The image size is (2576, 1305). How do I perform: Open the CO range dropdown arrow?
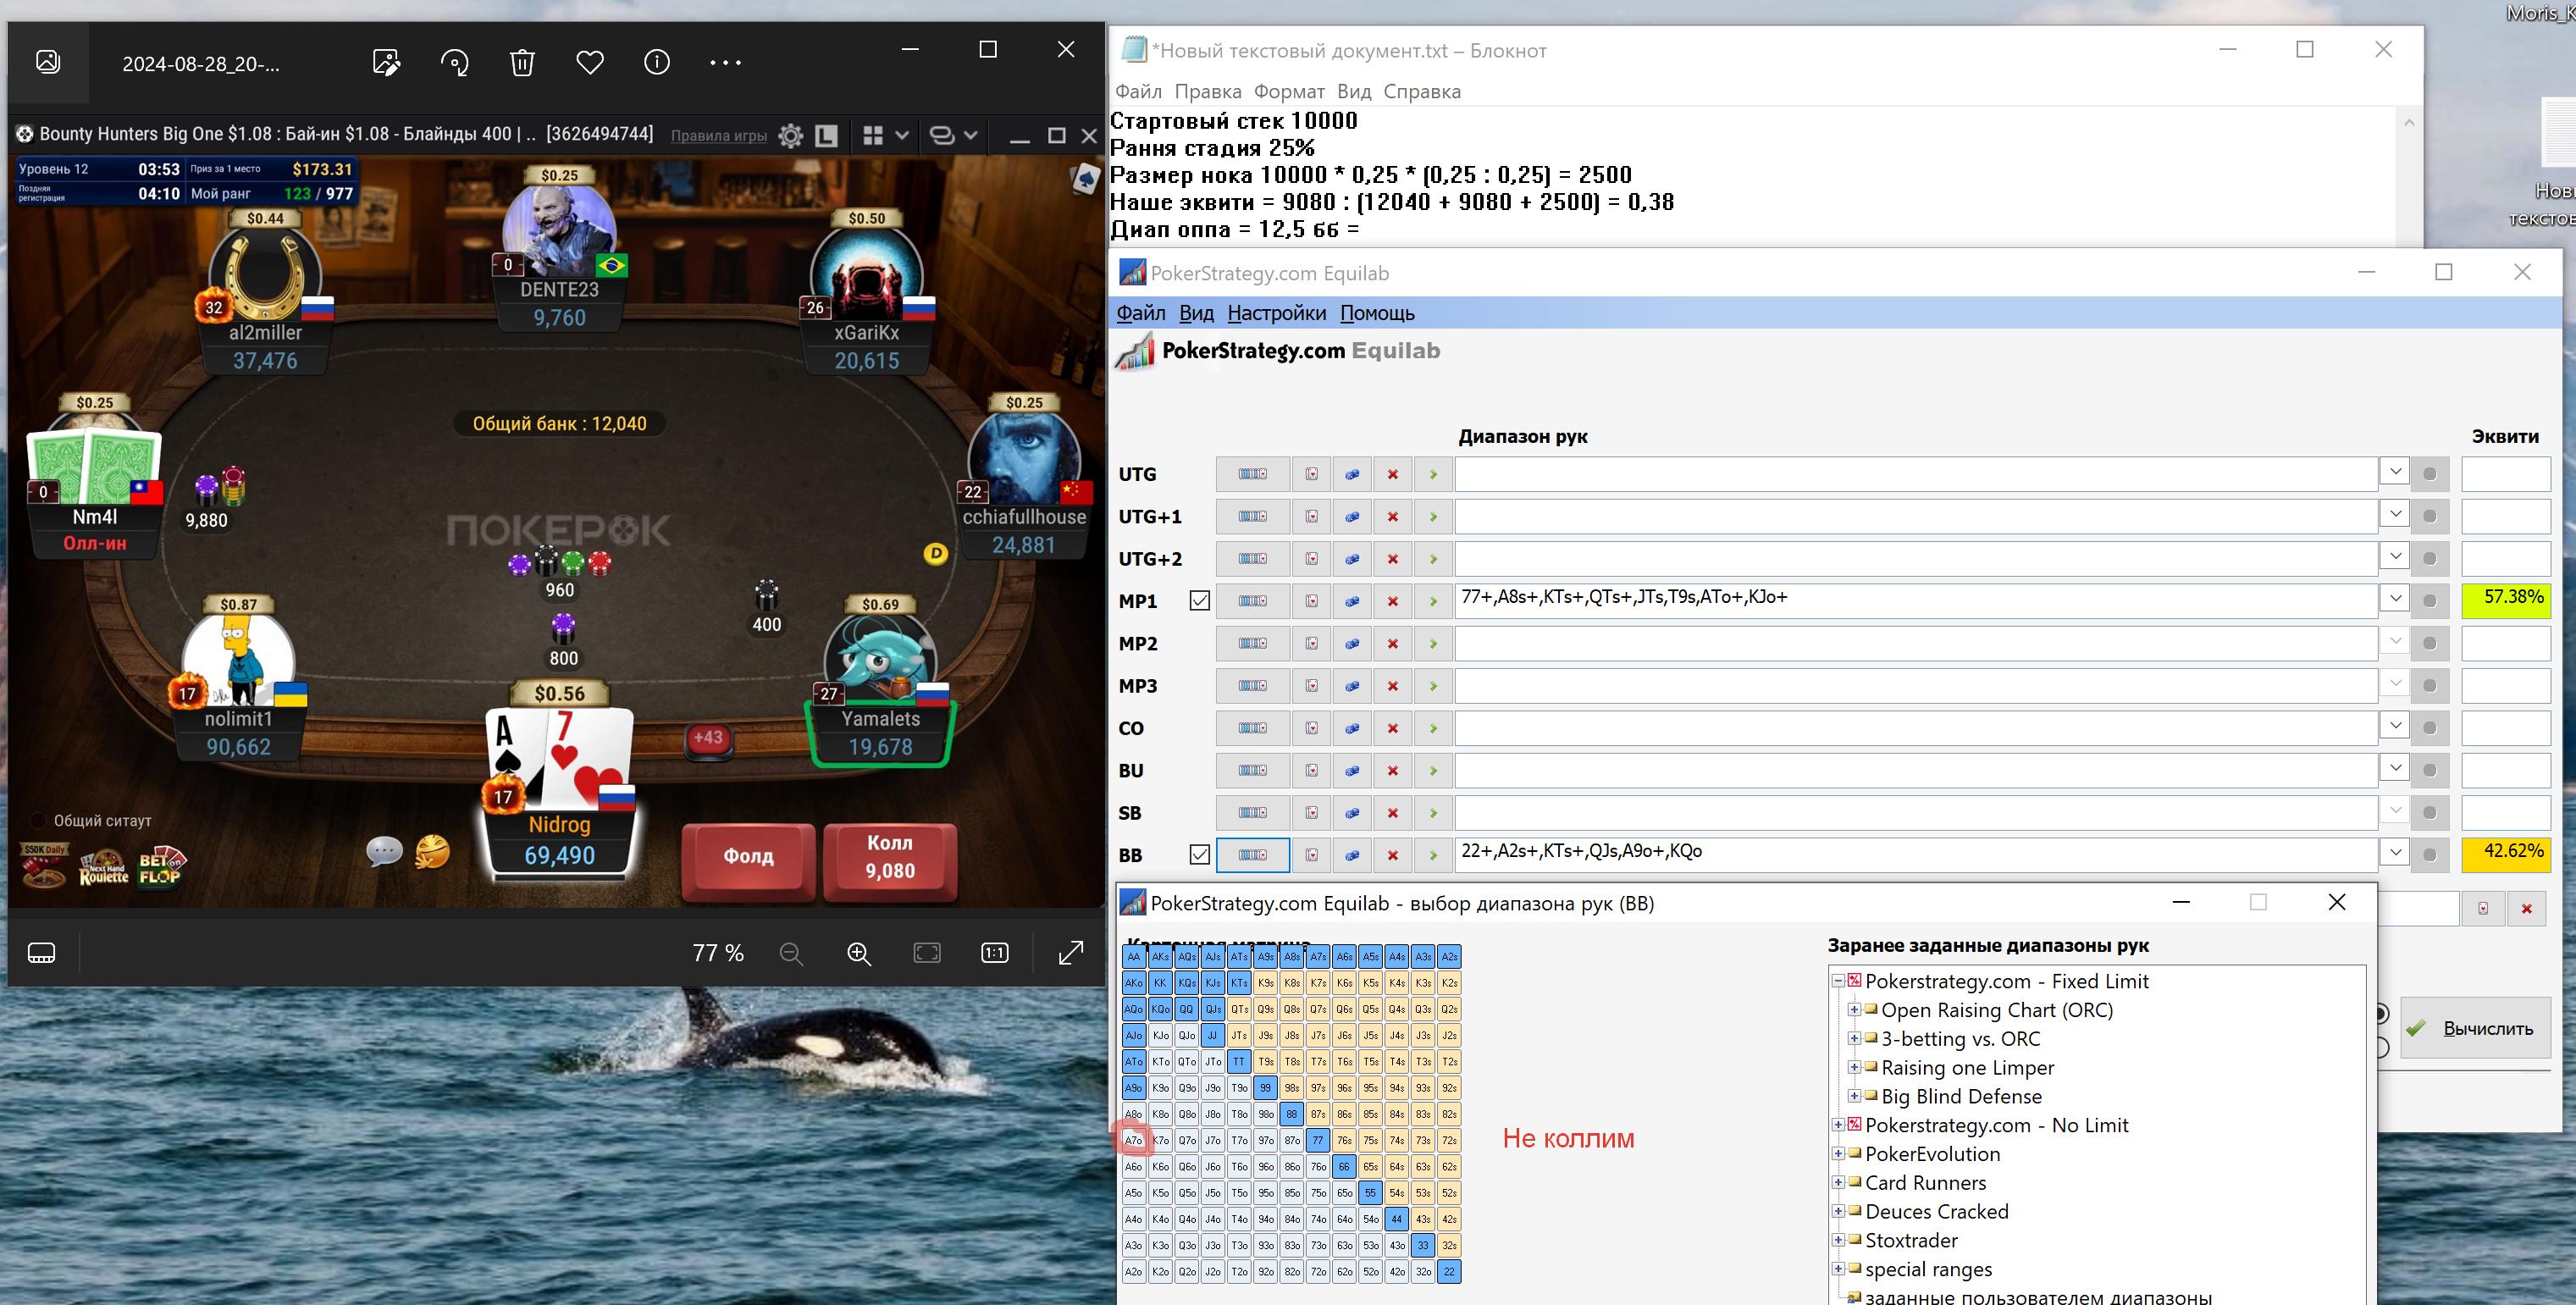pyautogui.click(x=2395, y=725)
